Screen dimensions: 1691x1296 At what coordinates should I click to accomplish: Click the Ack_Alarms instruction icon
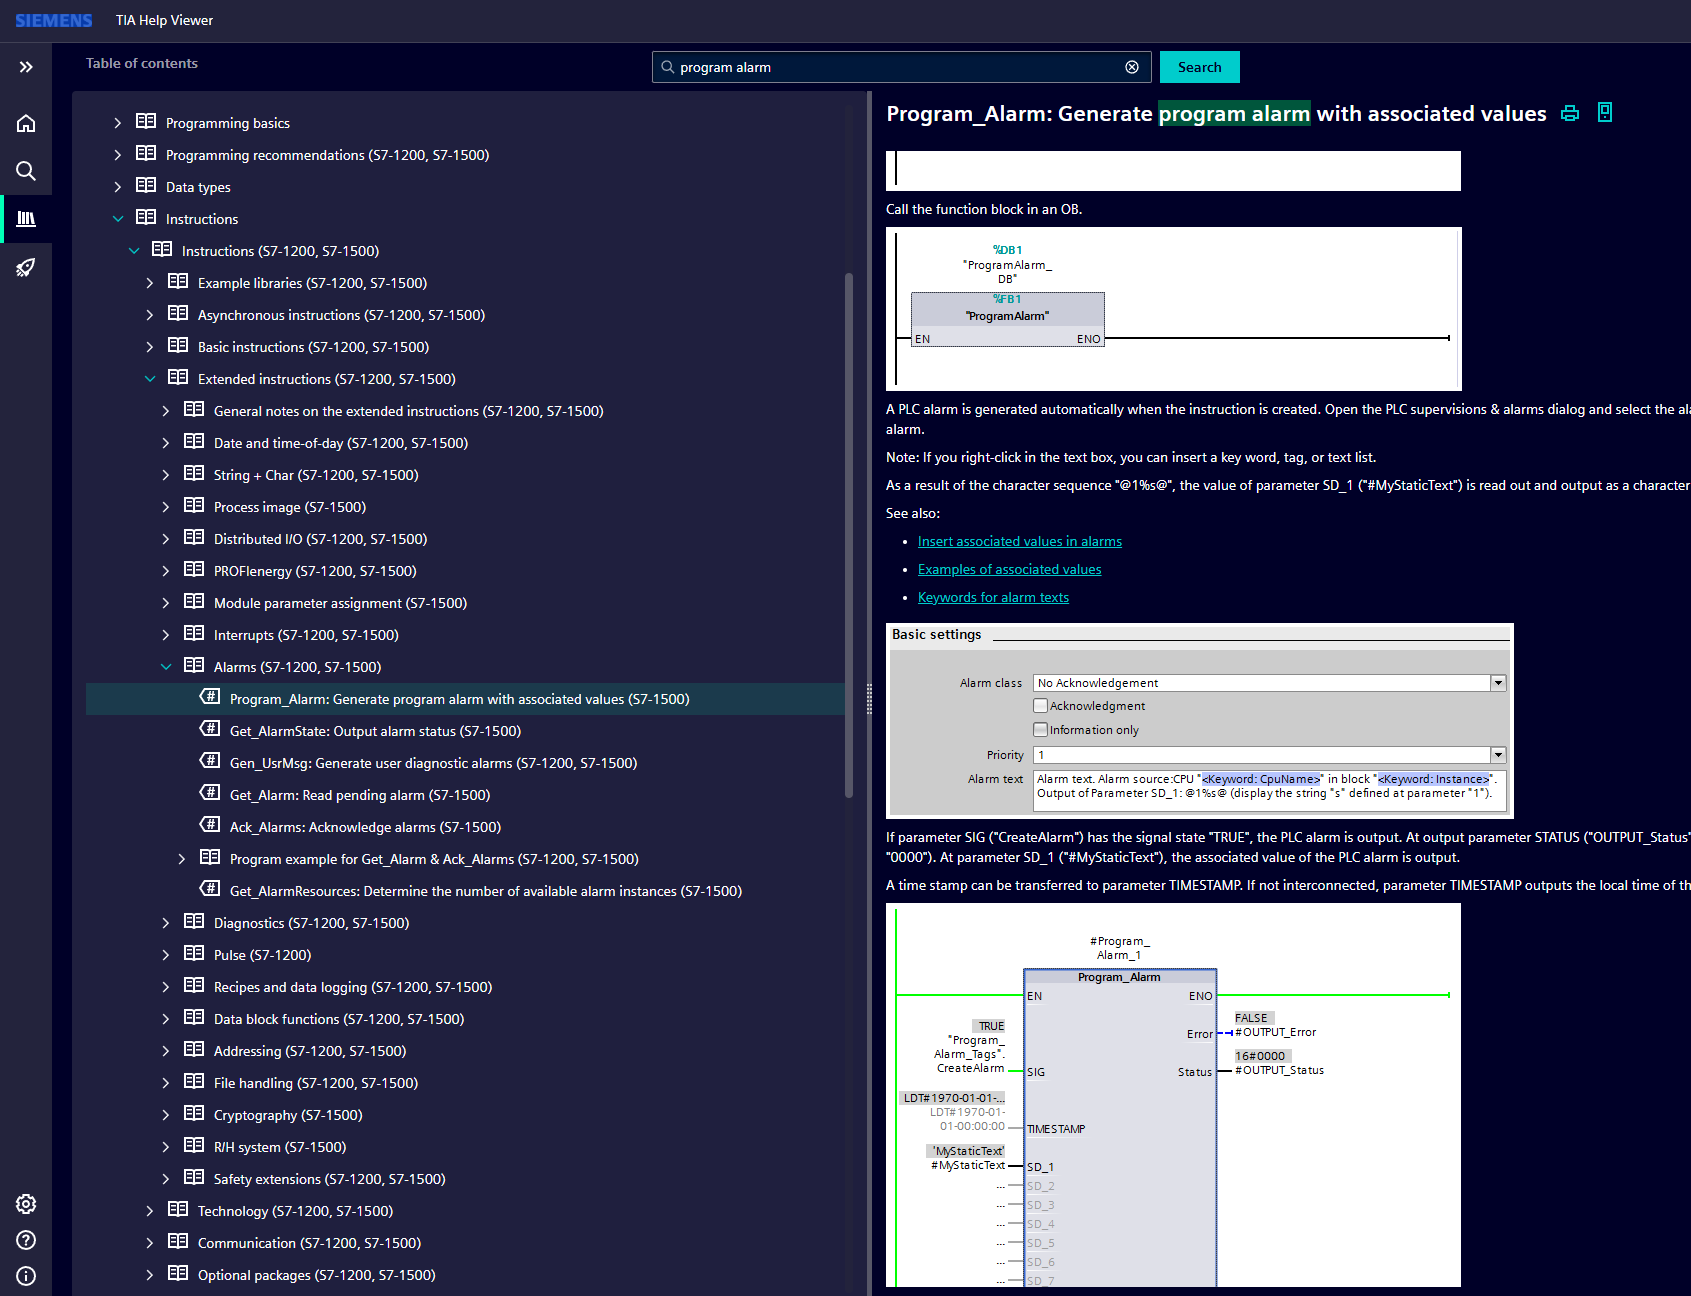click(x=210, y=826)
